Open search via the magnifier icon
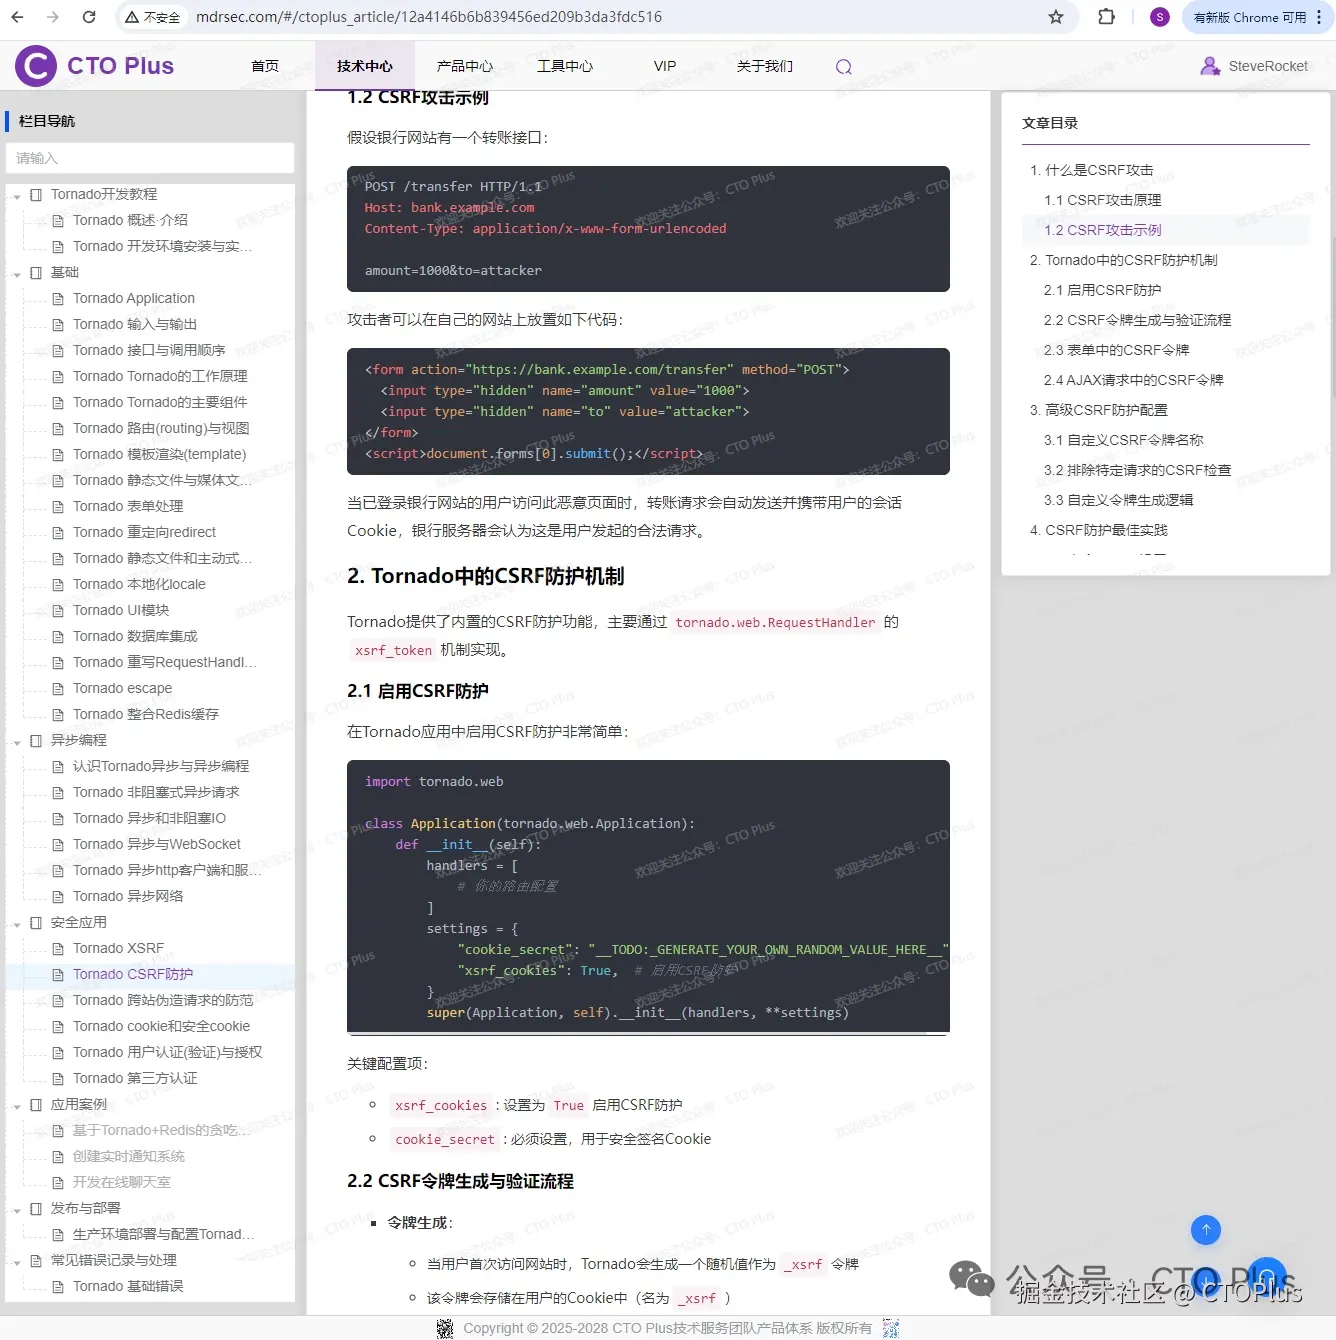Screen dimensions: 1336x1340 (843, 66)
